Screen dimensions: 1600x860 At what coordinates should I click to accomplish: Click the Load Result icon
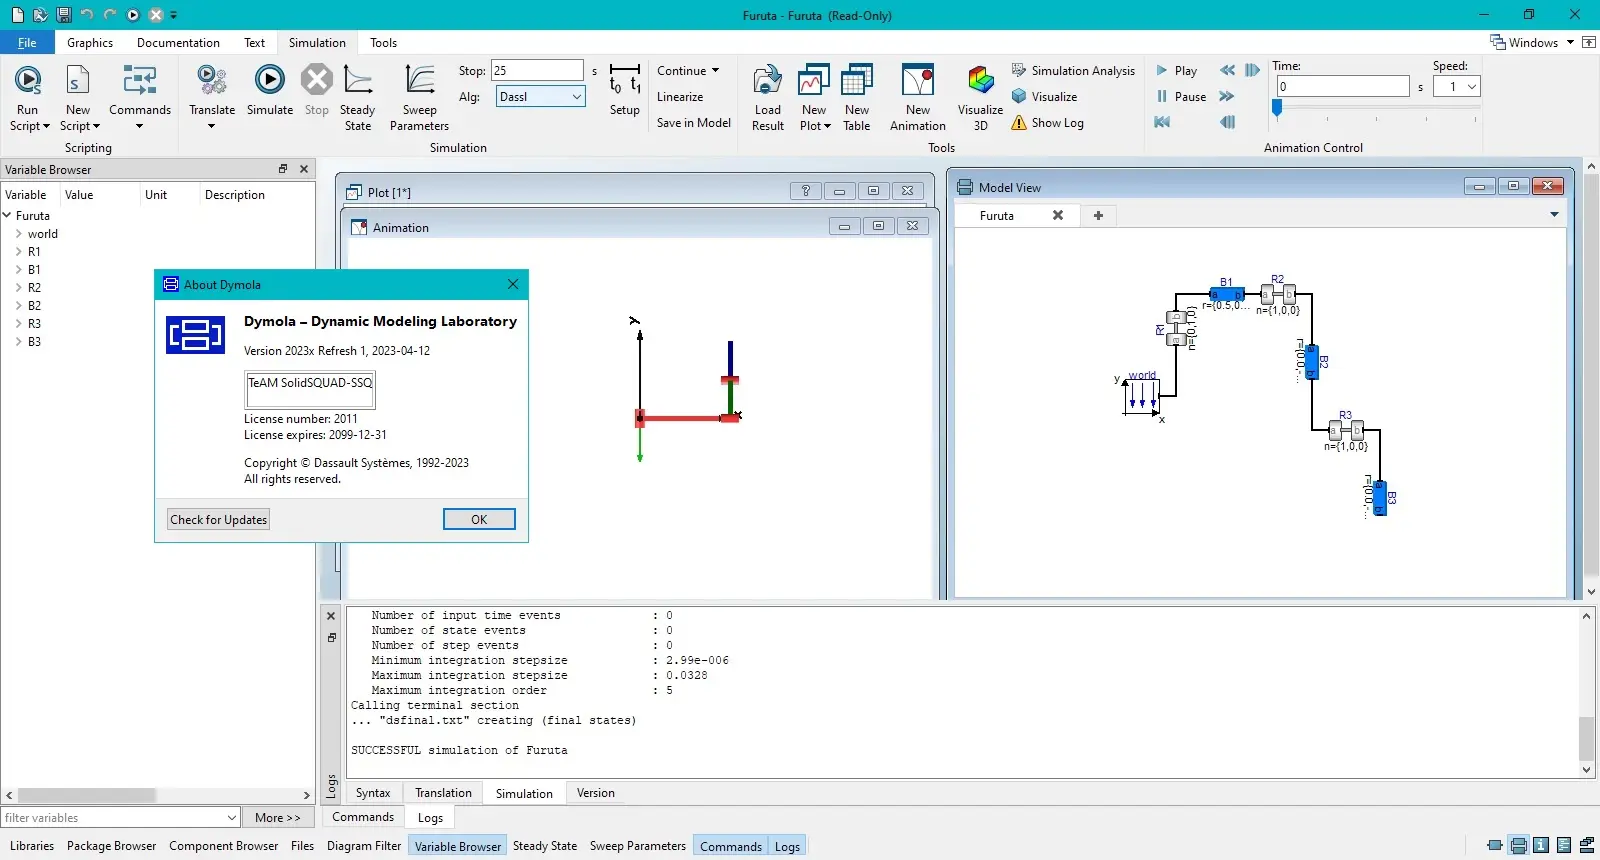coord(767,80)
